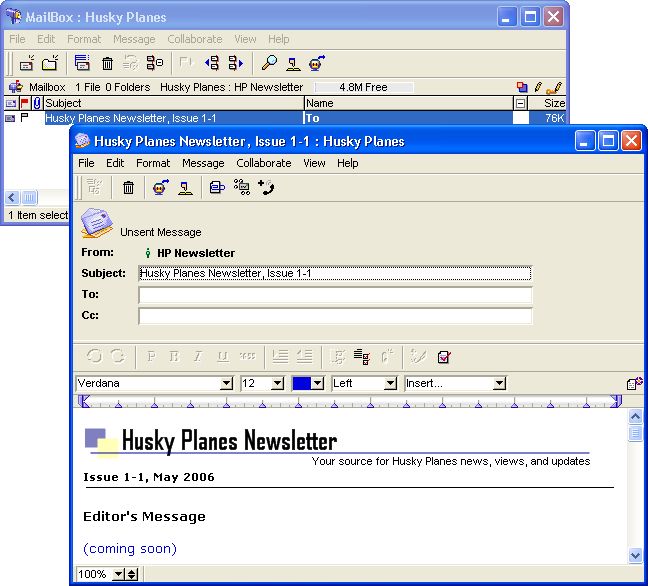Toggle the red flag column header

coord(25,103)
